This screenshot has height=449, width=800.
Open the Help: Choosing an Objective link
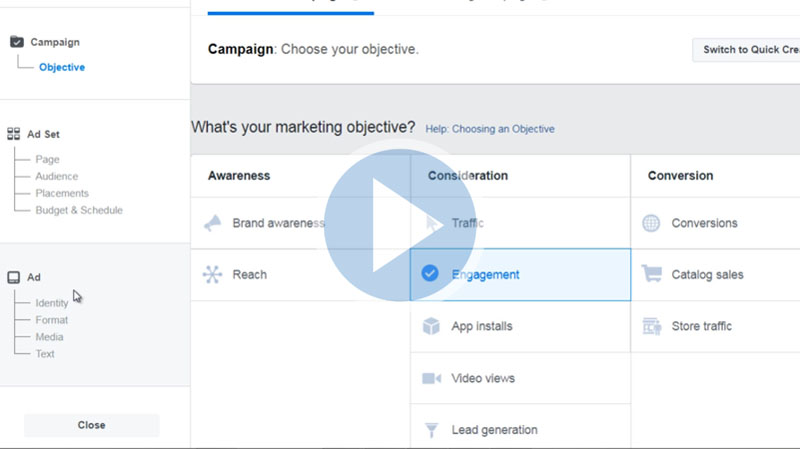pyautogui.click(x=490, y=129)
